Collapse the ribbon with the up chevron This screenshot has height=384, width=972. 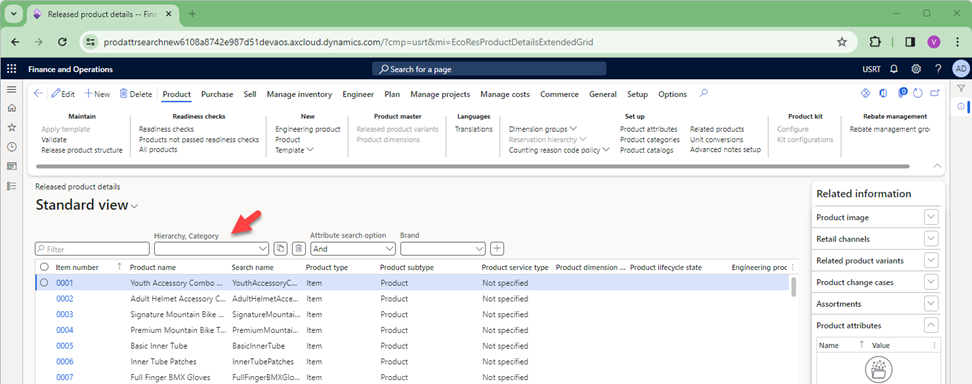pyautogui.click(x=937, y=166)
